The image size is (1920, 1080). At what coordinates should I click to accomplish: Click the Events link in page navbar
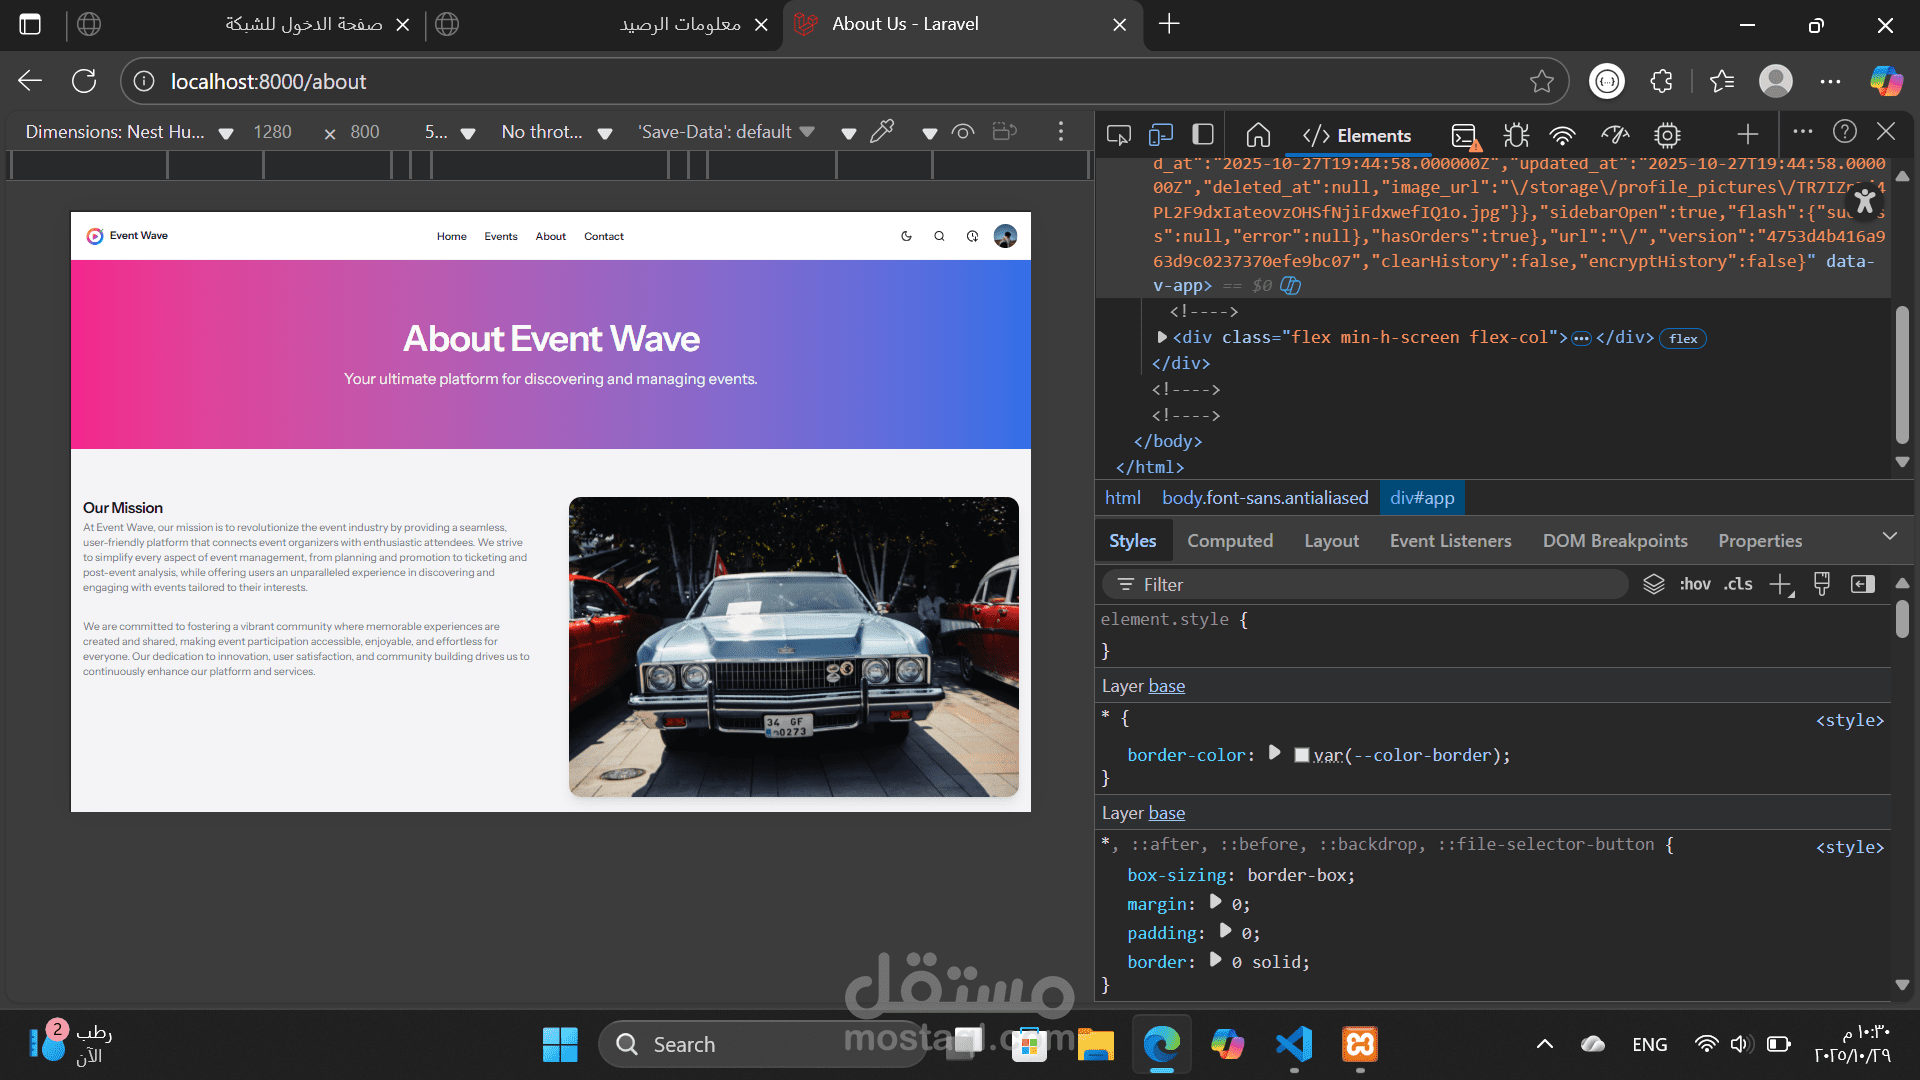click(x=501, y=237)
